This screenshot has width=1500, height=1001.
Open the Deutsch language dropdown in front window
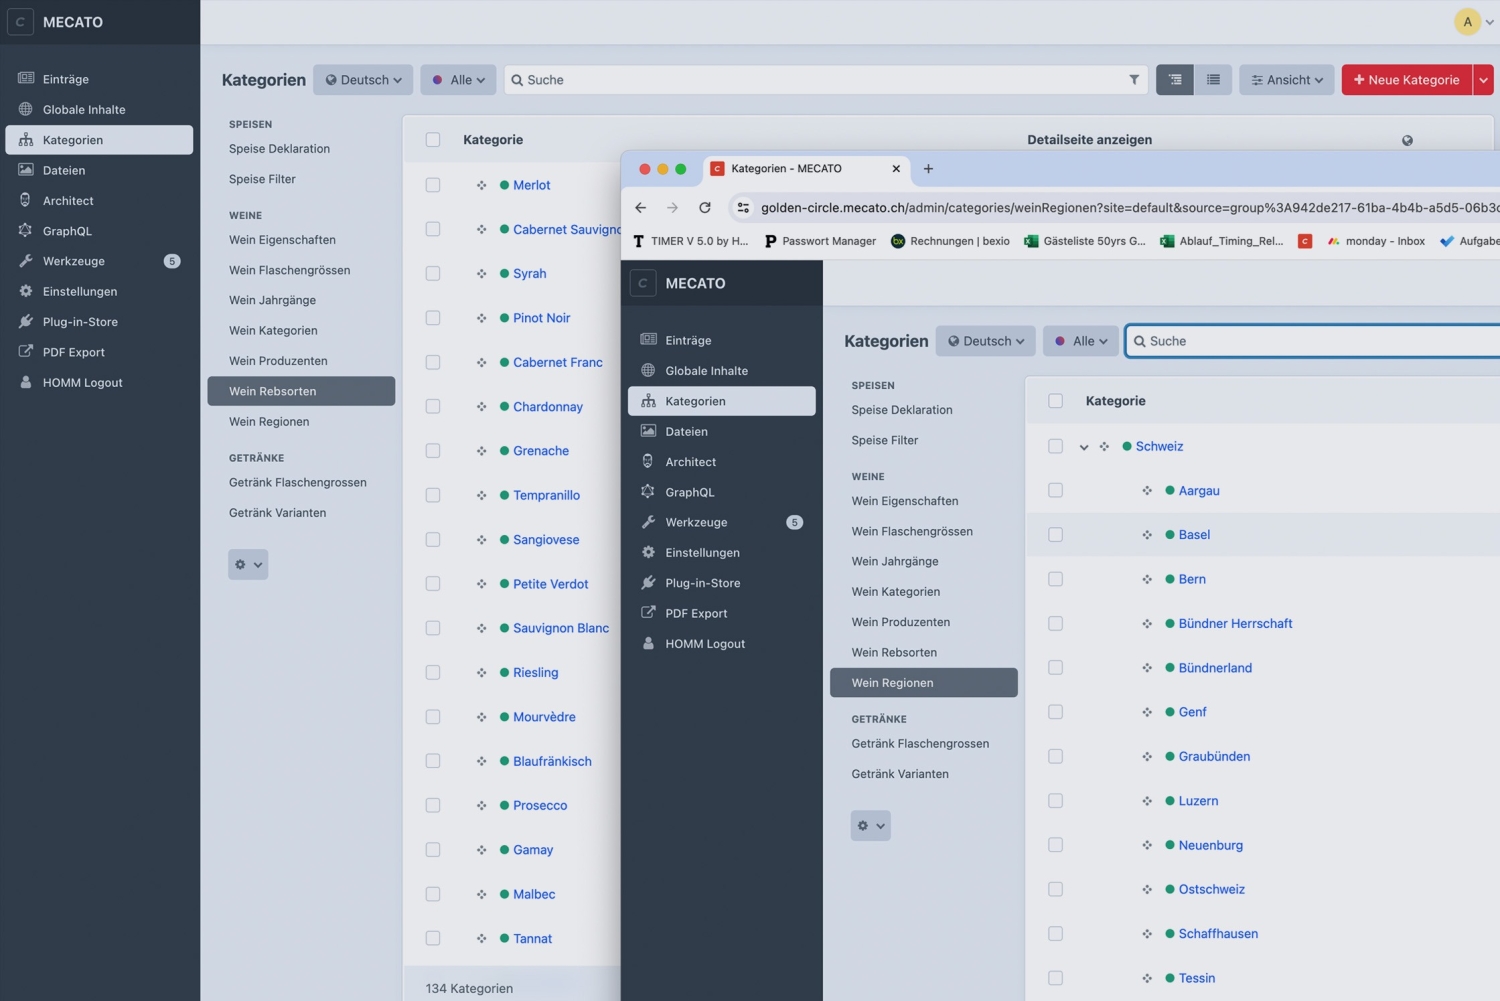(x=986, y=341)
